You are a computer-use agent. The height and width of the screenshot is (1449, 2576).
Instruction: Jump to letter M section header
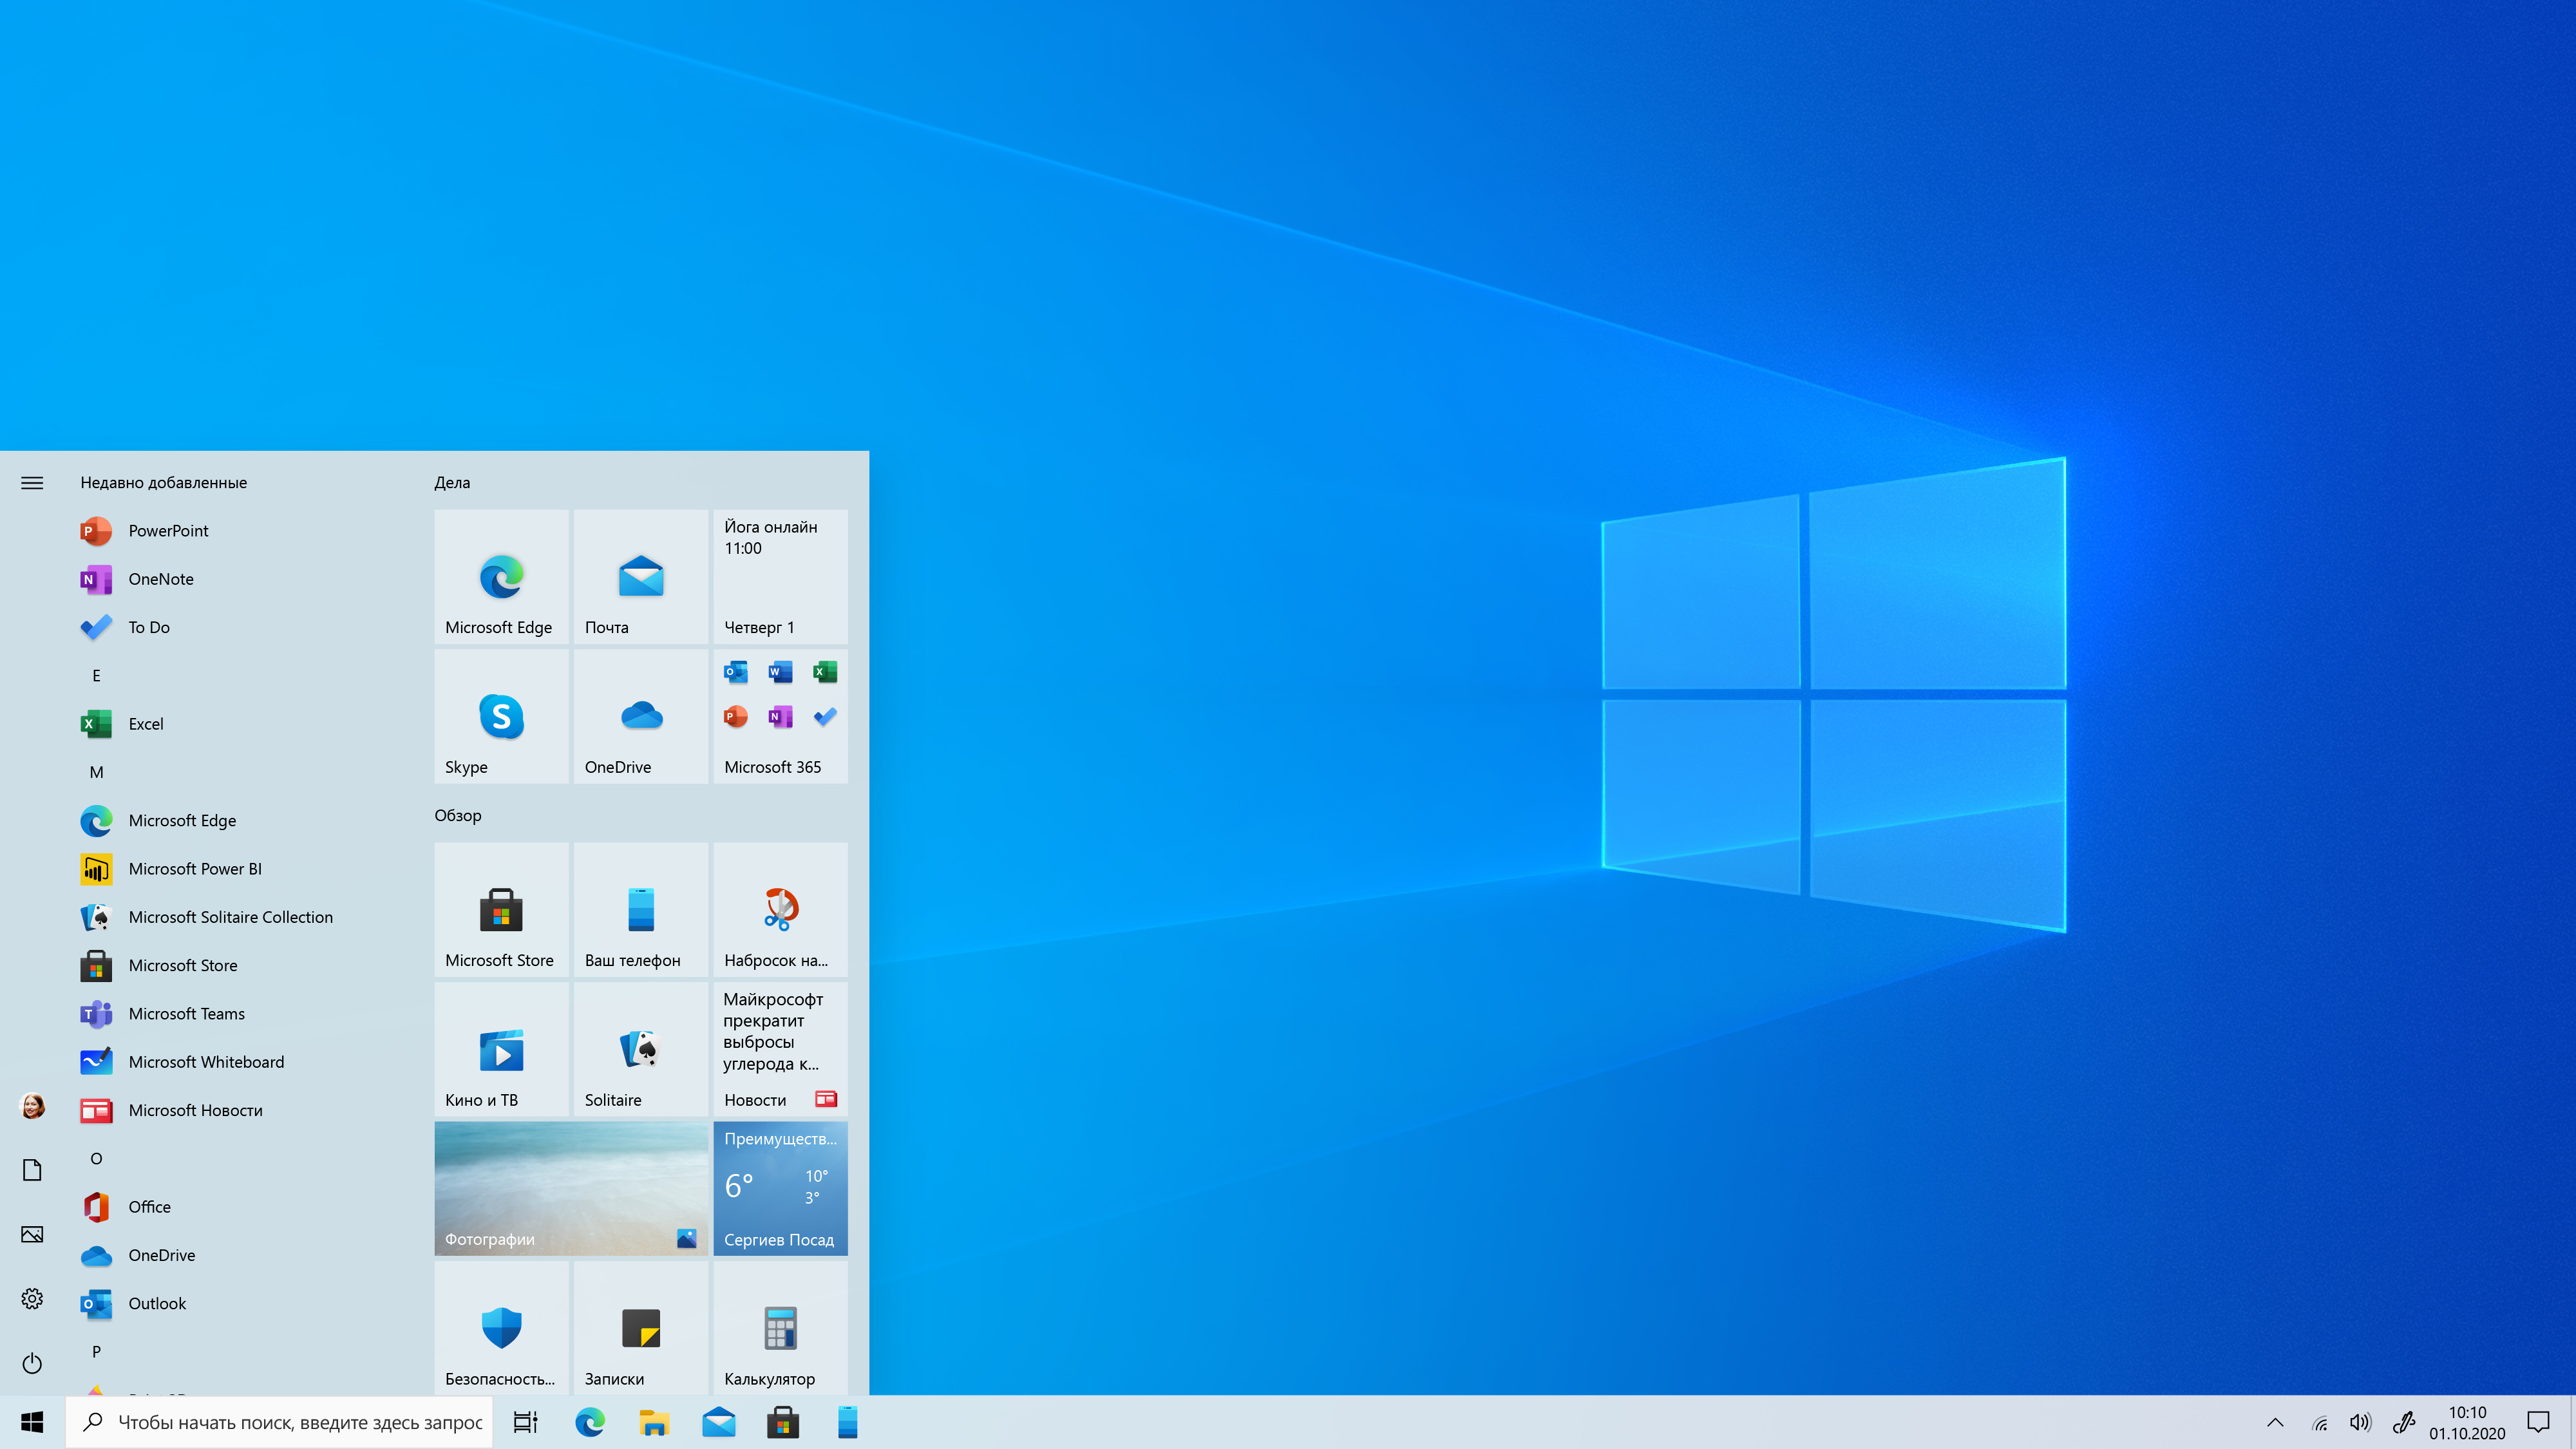(96, 772)
